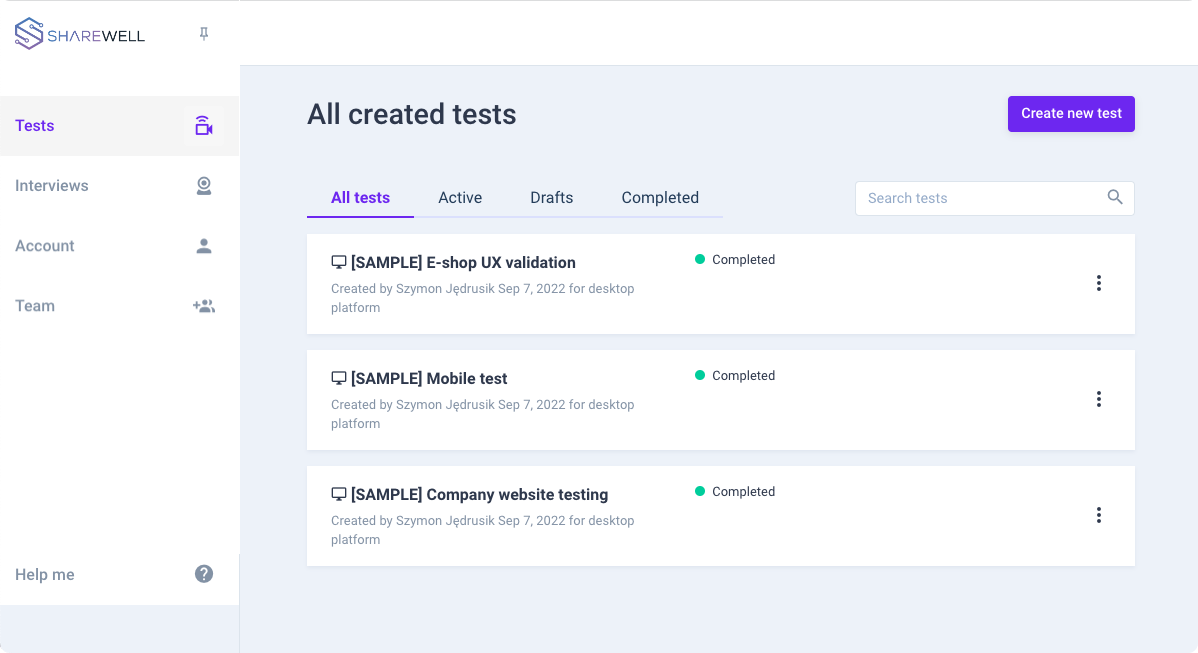
Task: Open options menu for E-shop UX validation
Action: click(1099, 283)
